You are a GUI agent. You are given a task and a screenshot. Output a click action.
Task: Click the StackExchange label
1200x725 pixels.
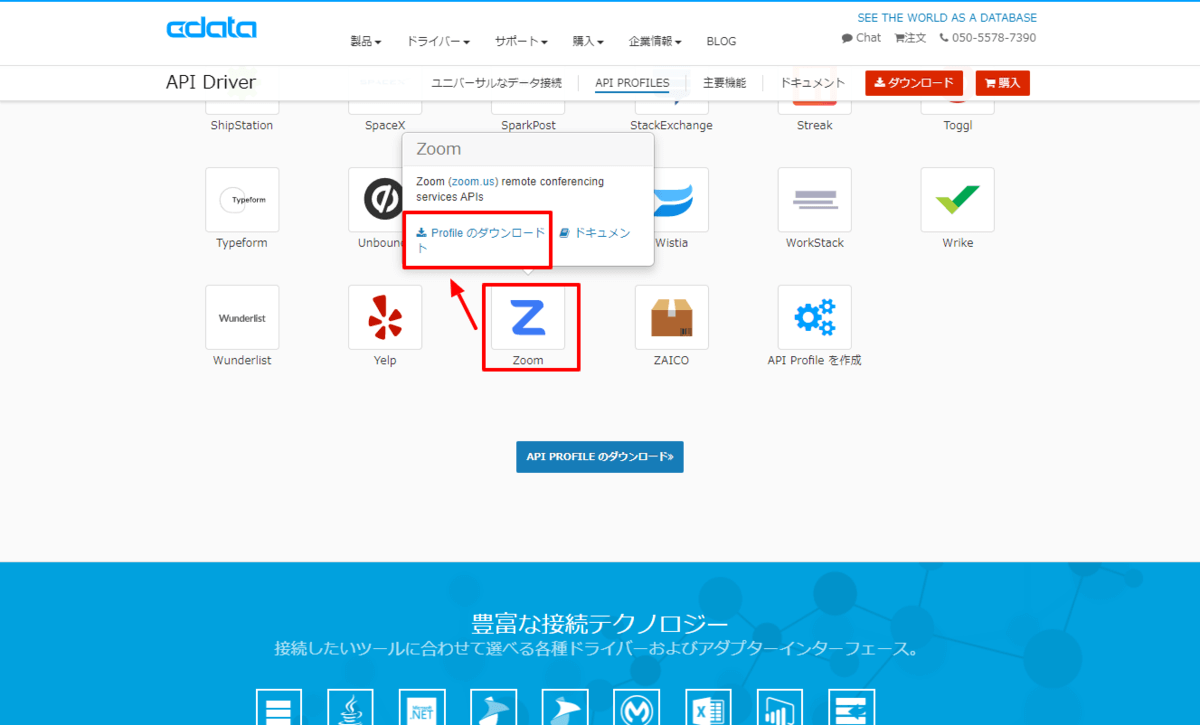point(672,126)
